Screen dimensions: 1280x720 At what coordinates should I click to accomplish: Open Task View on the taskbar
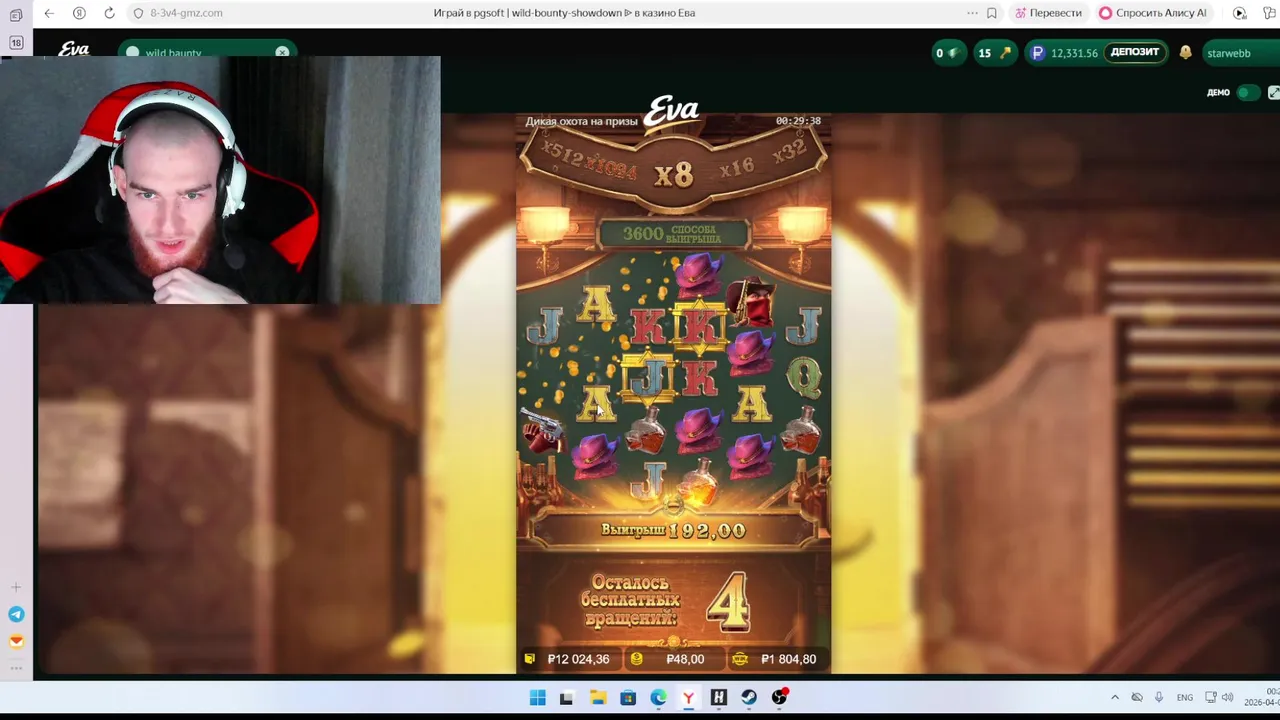pos(567,697)
